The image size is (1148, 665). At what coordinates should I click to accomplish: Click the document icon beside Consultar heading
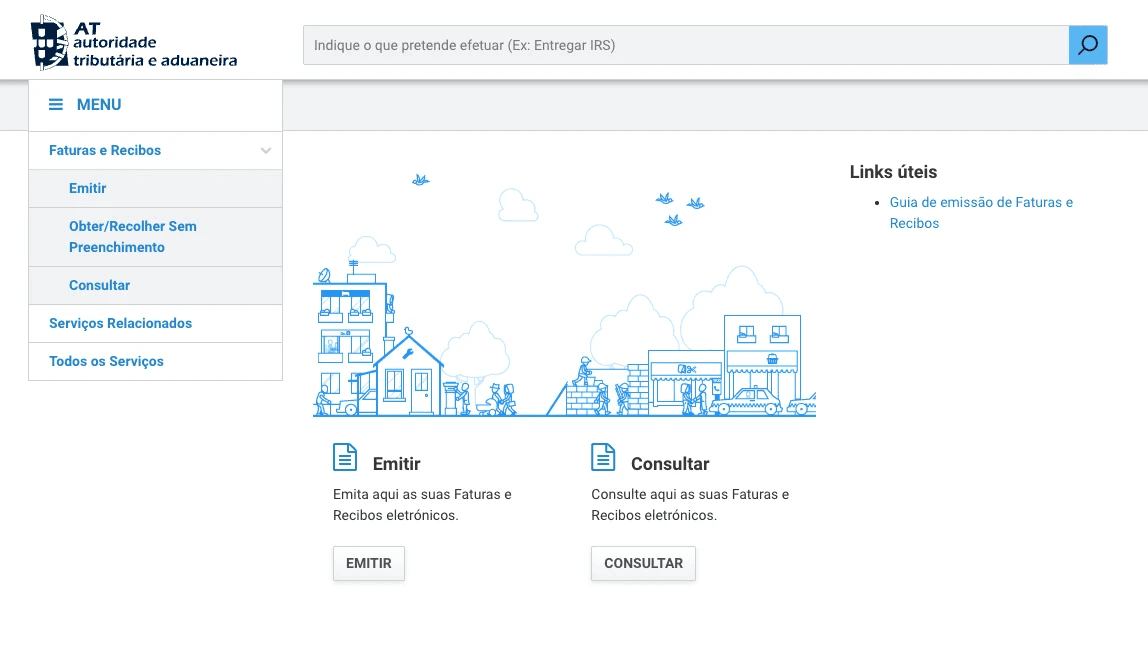point(603,457)
